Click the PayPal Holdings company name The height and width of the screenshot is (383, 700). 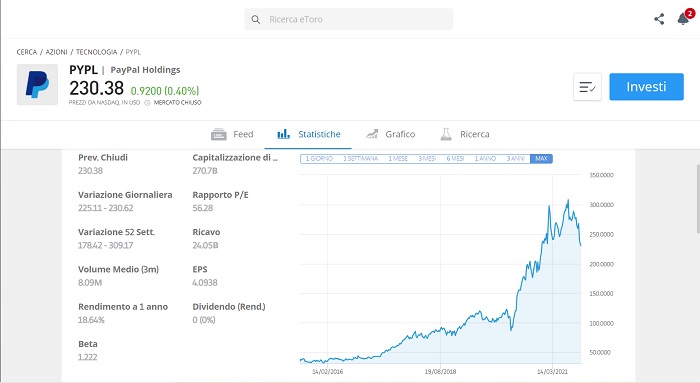145,70
